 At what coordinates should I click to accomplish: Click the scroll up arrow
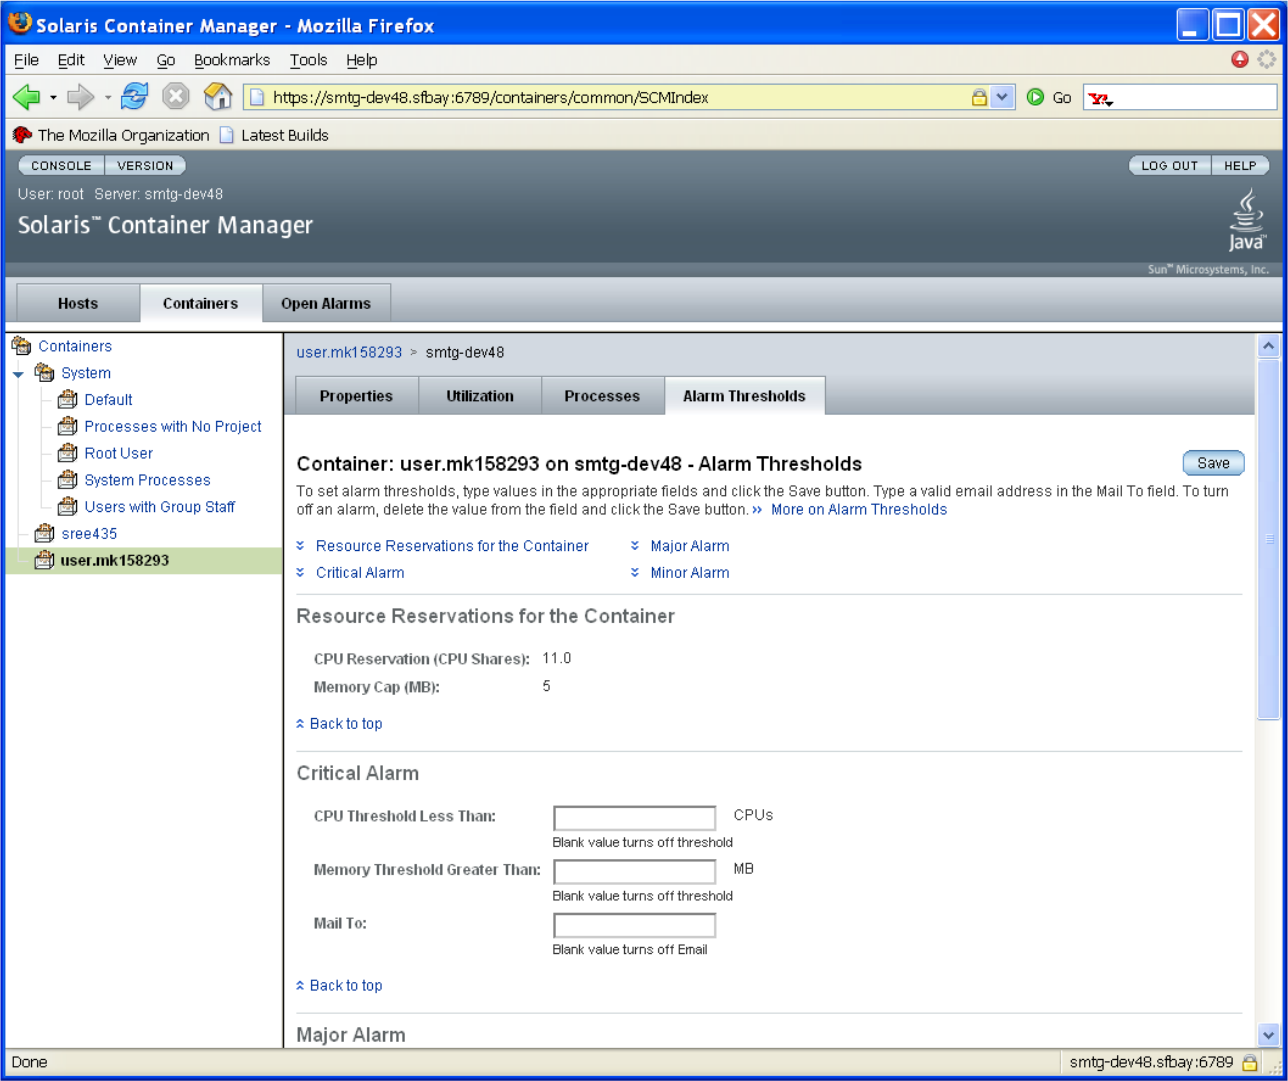click(x=1268, y=346)
